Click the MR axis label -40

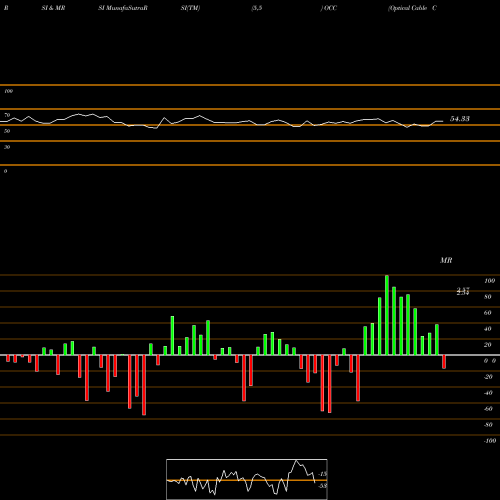(x=488, y=393)
